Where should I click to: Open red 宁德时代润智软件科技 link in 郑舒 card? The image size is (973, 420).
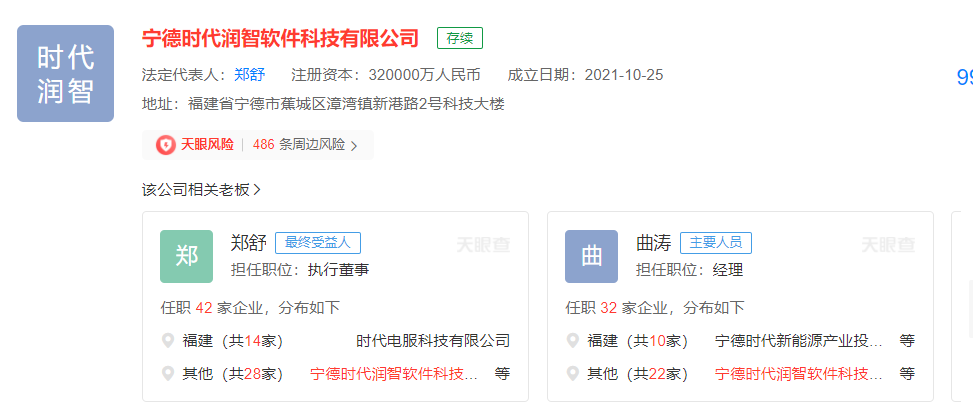(x=394, y=374)
